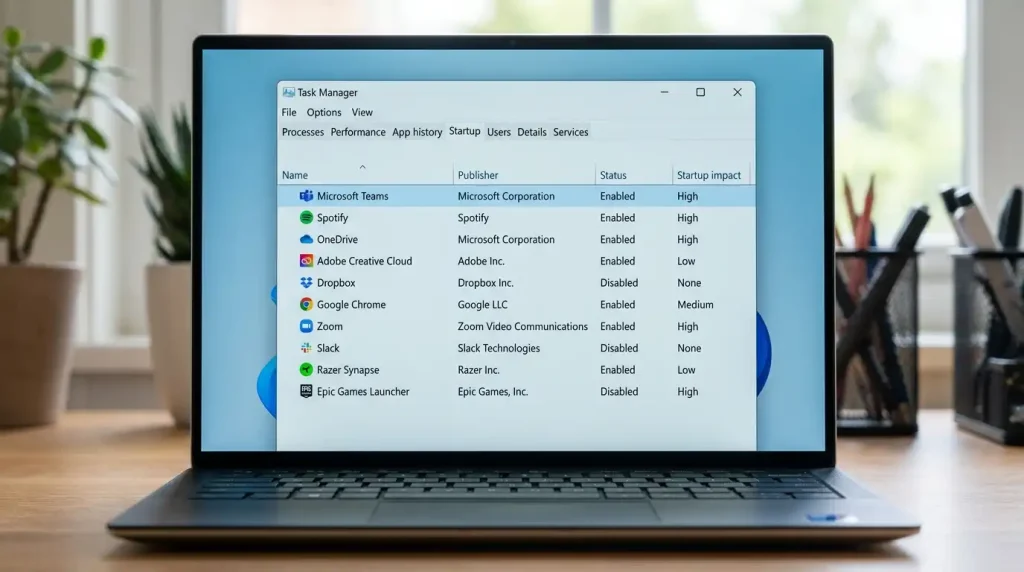This screenshot has width=1024, height=572.
Task: Click the Disabled status of Slack
Action: pos(619,348)
